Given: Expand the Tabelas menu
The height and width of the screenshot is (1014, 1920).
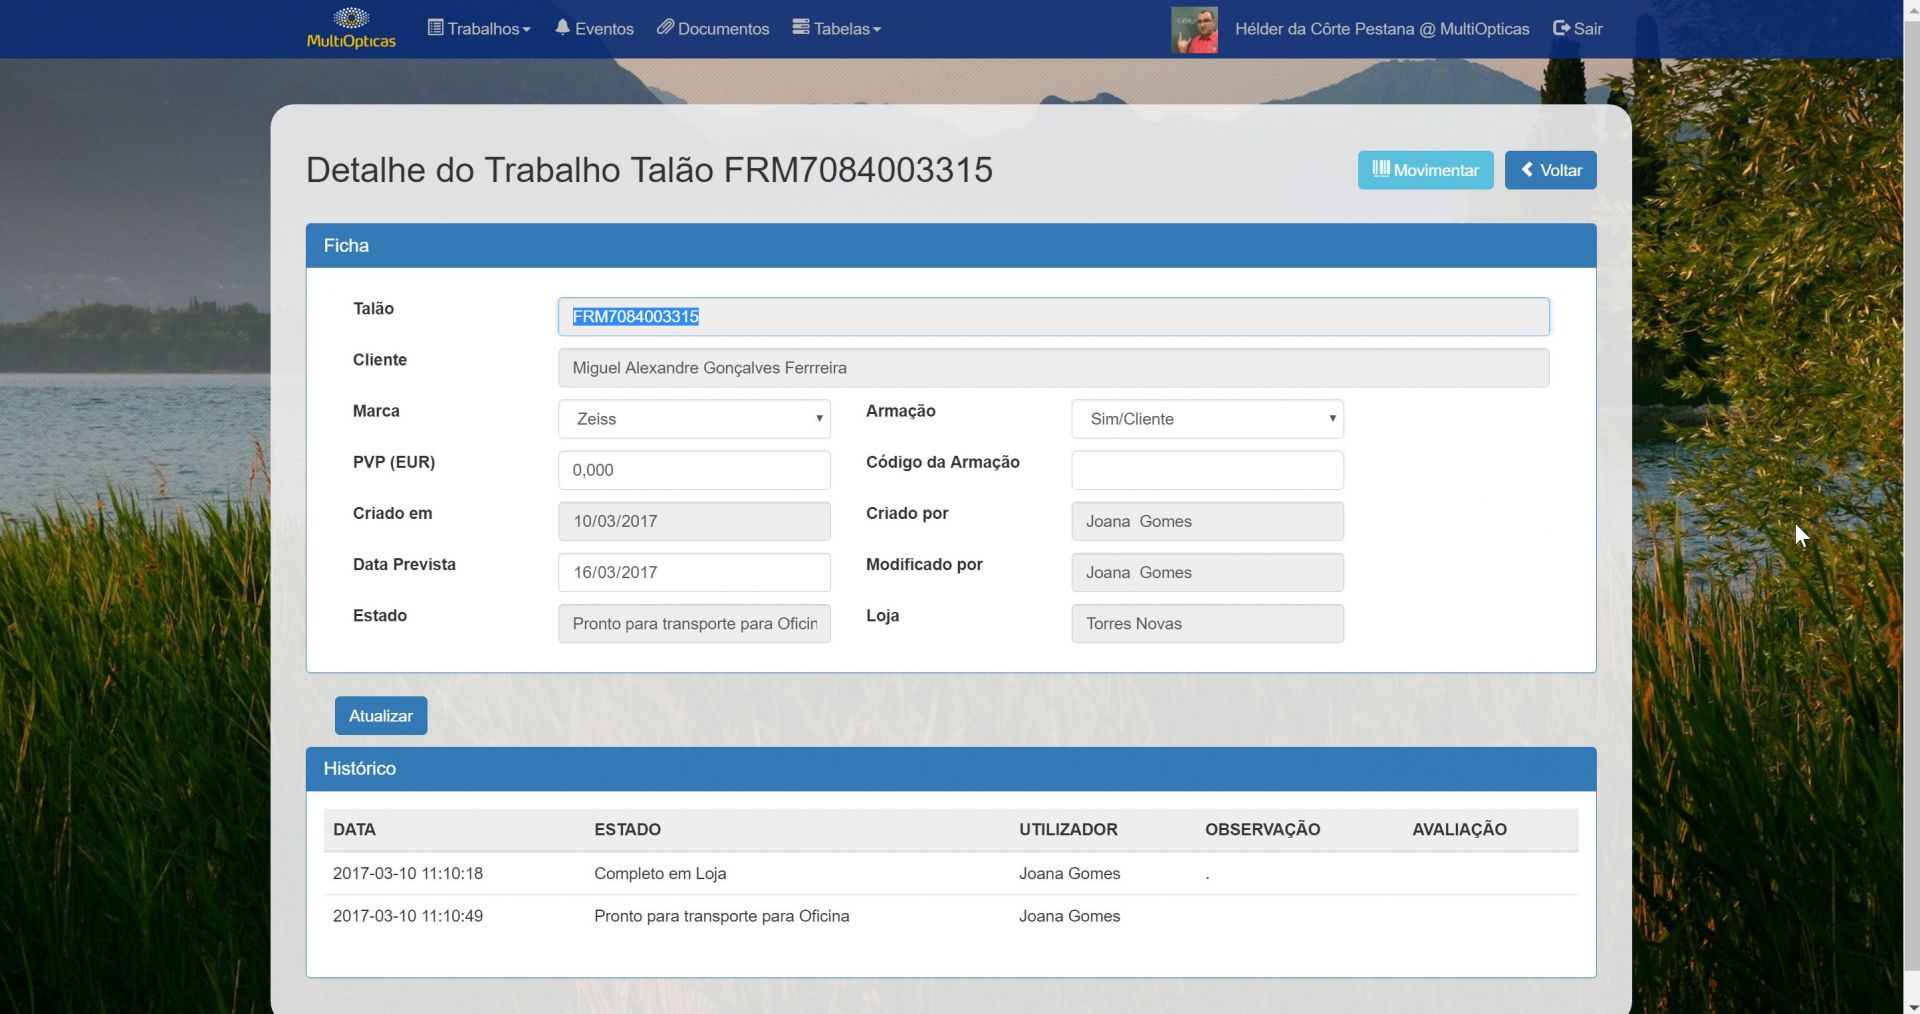Looking at the screenshot, I should [x=836, y=29].
